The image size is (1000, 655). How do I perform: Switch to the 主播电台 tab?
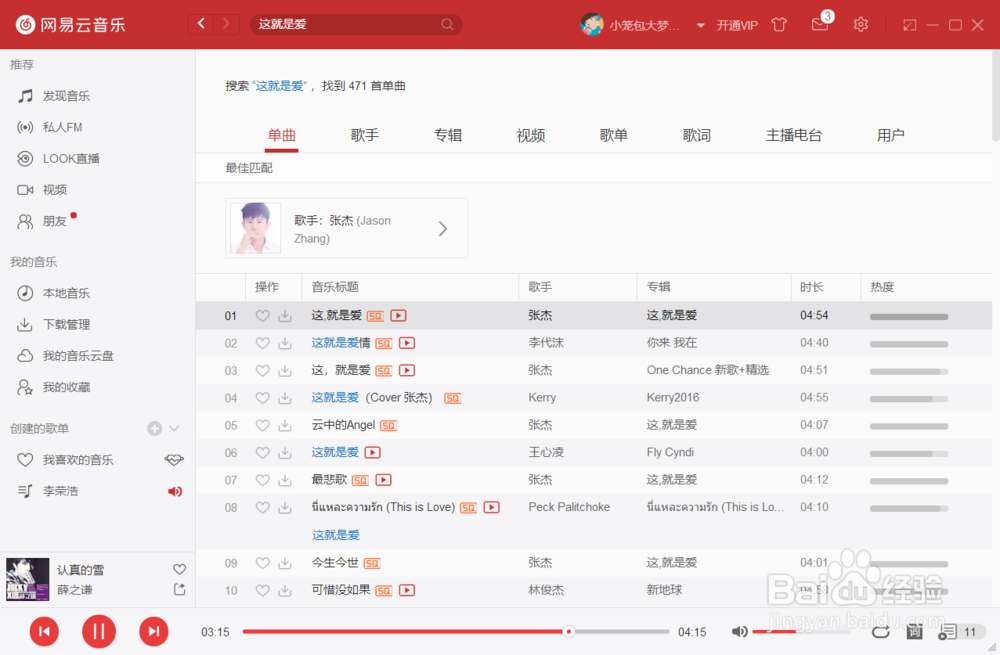click(794, 135)
